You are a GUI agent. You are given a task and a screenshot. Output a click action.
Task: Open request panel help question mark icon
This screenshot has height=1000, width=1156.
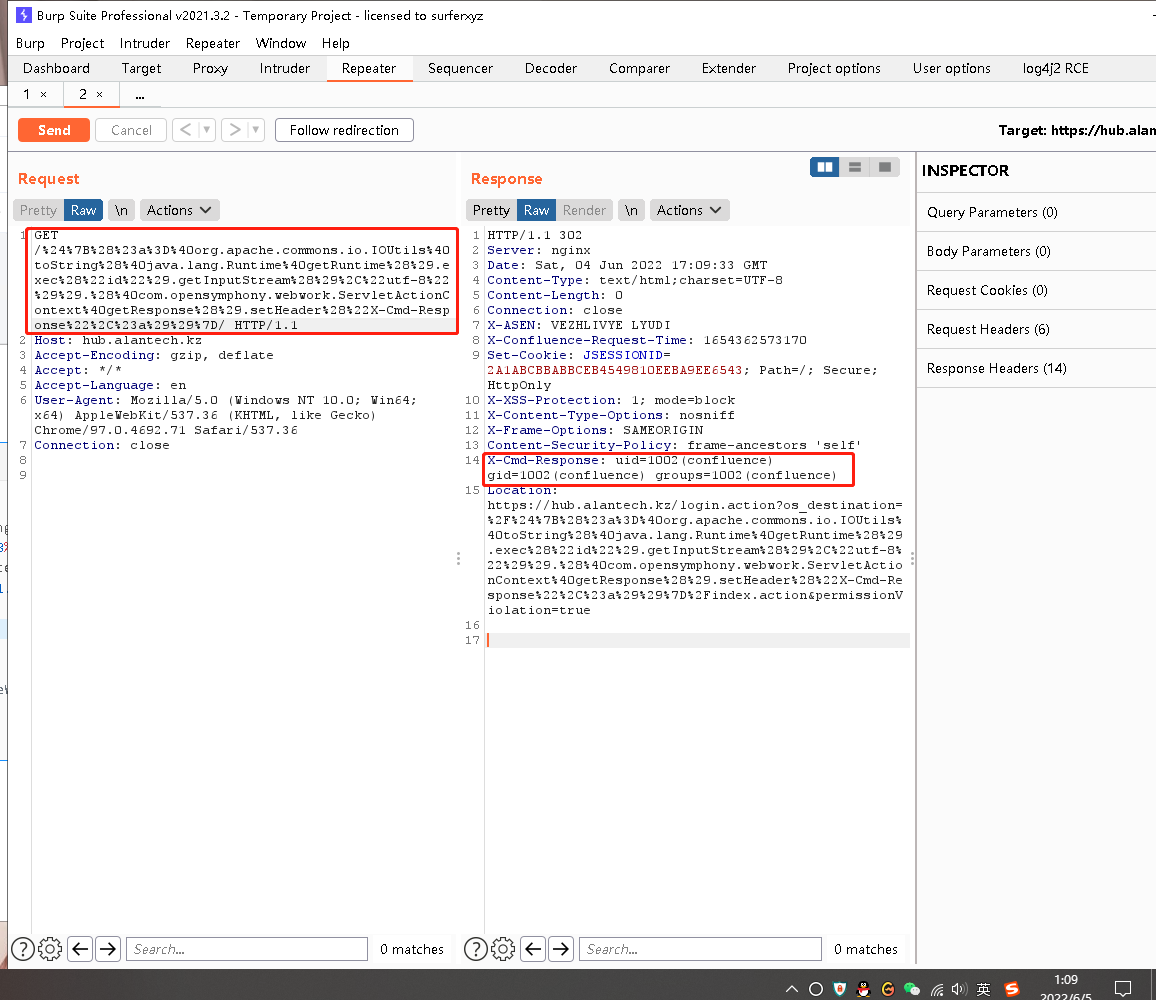23,949
